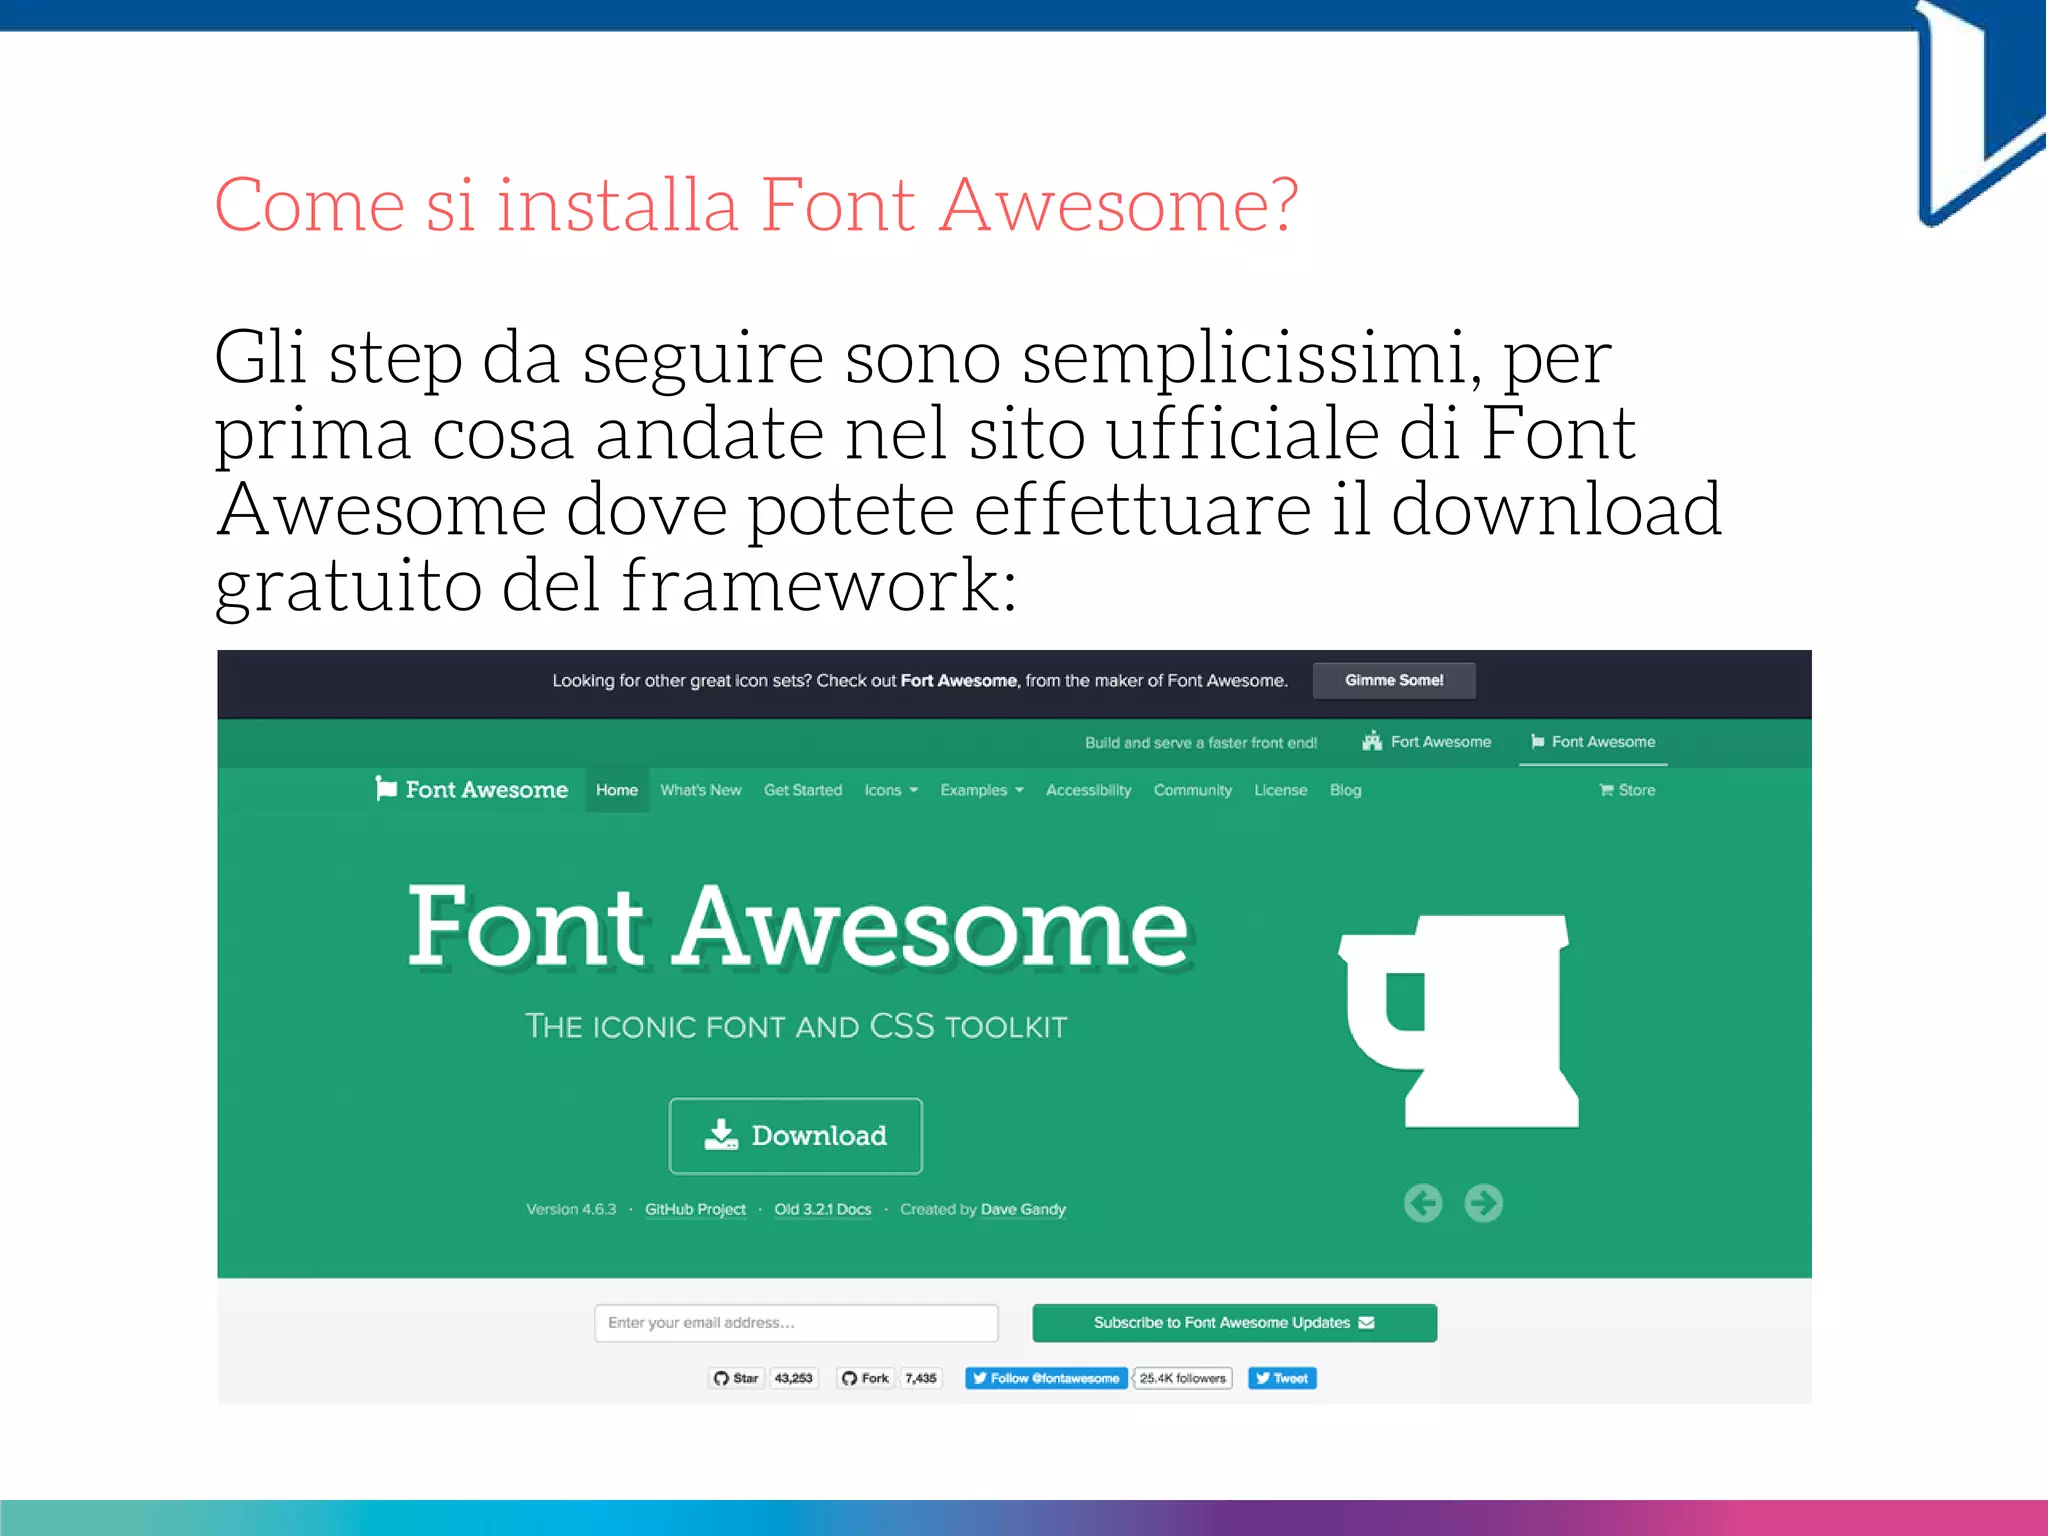Click Subscribe to Font Awesome Updates button
This screenshot has height=1536, width=2048.
(1234, 1323)
